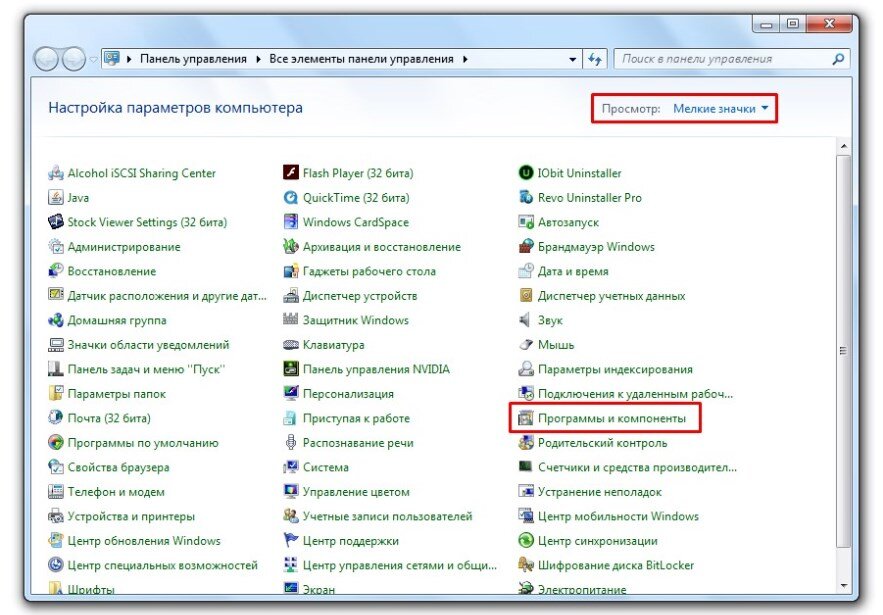Expand the root arrow before Панель управления
This screenshot has height=615, width=883.
coord(129,59)
